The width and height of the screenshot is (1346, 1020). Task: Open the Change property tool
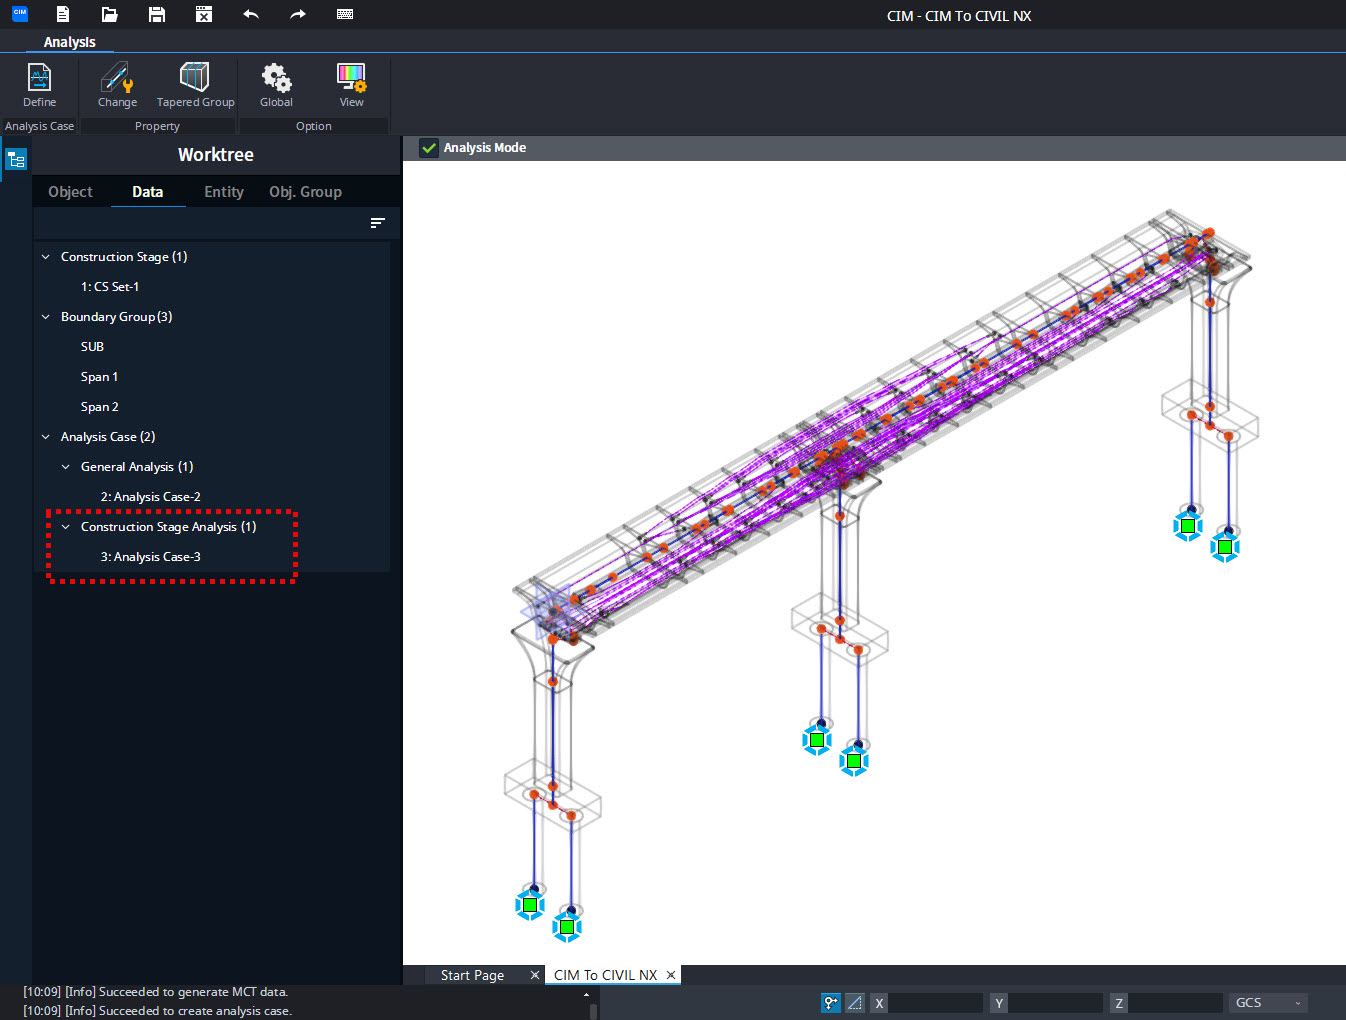(117, 85)
